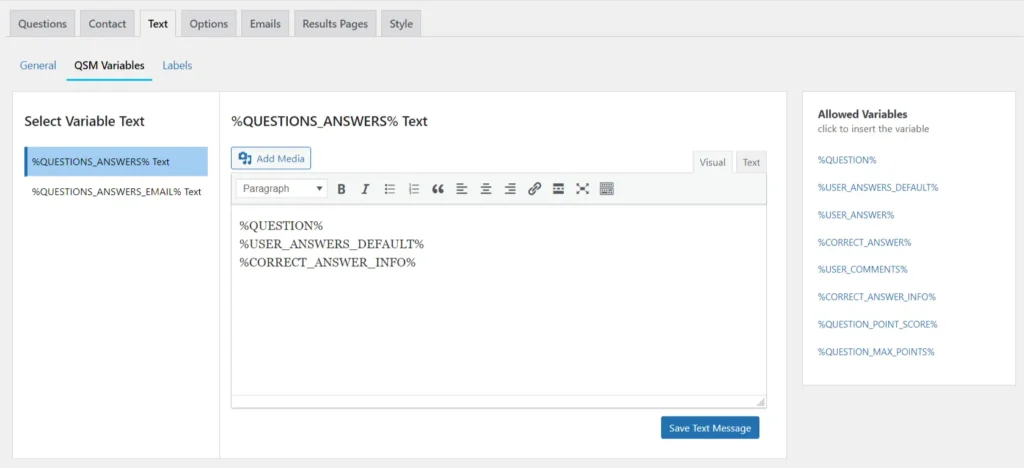Screen dimensions: 1024x468
Task: Insert a numbered list
Action: click(414, 189)
